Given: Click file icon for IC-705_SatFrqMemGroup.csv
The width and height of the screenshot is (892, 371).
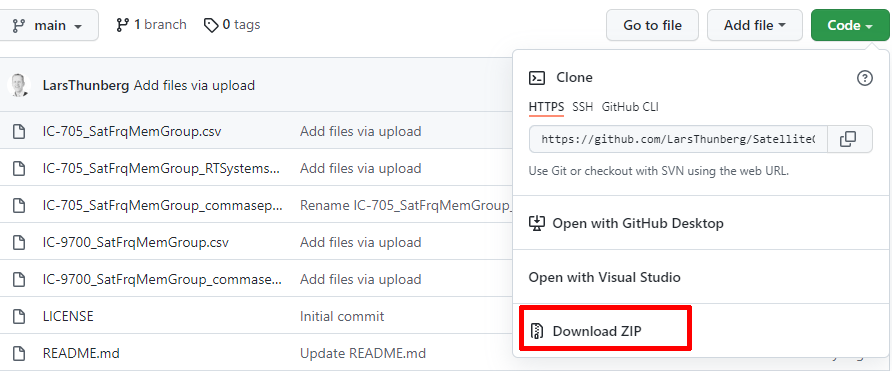Looking at the screenshot, I should pyautogui.click(x=19, y=132).
